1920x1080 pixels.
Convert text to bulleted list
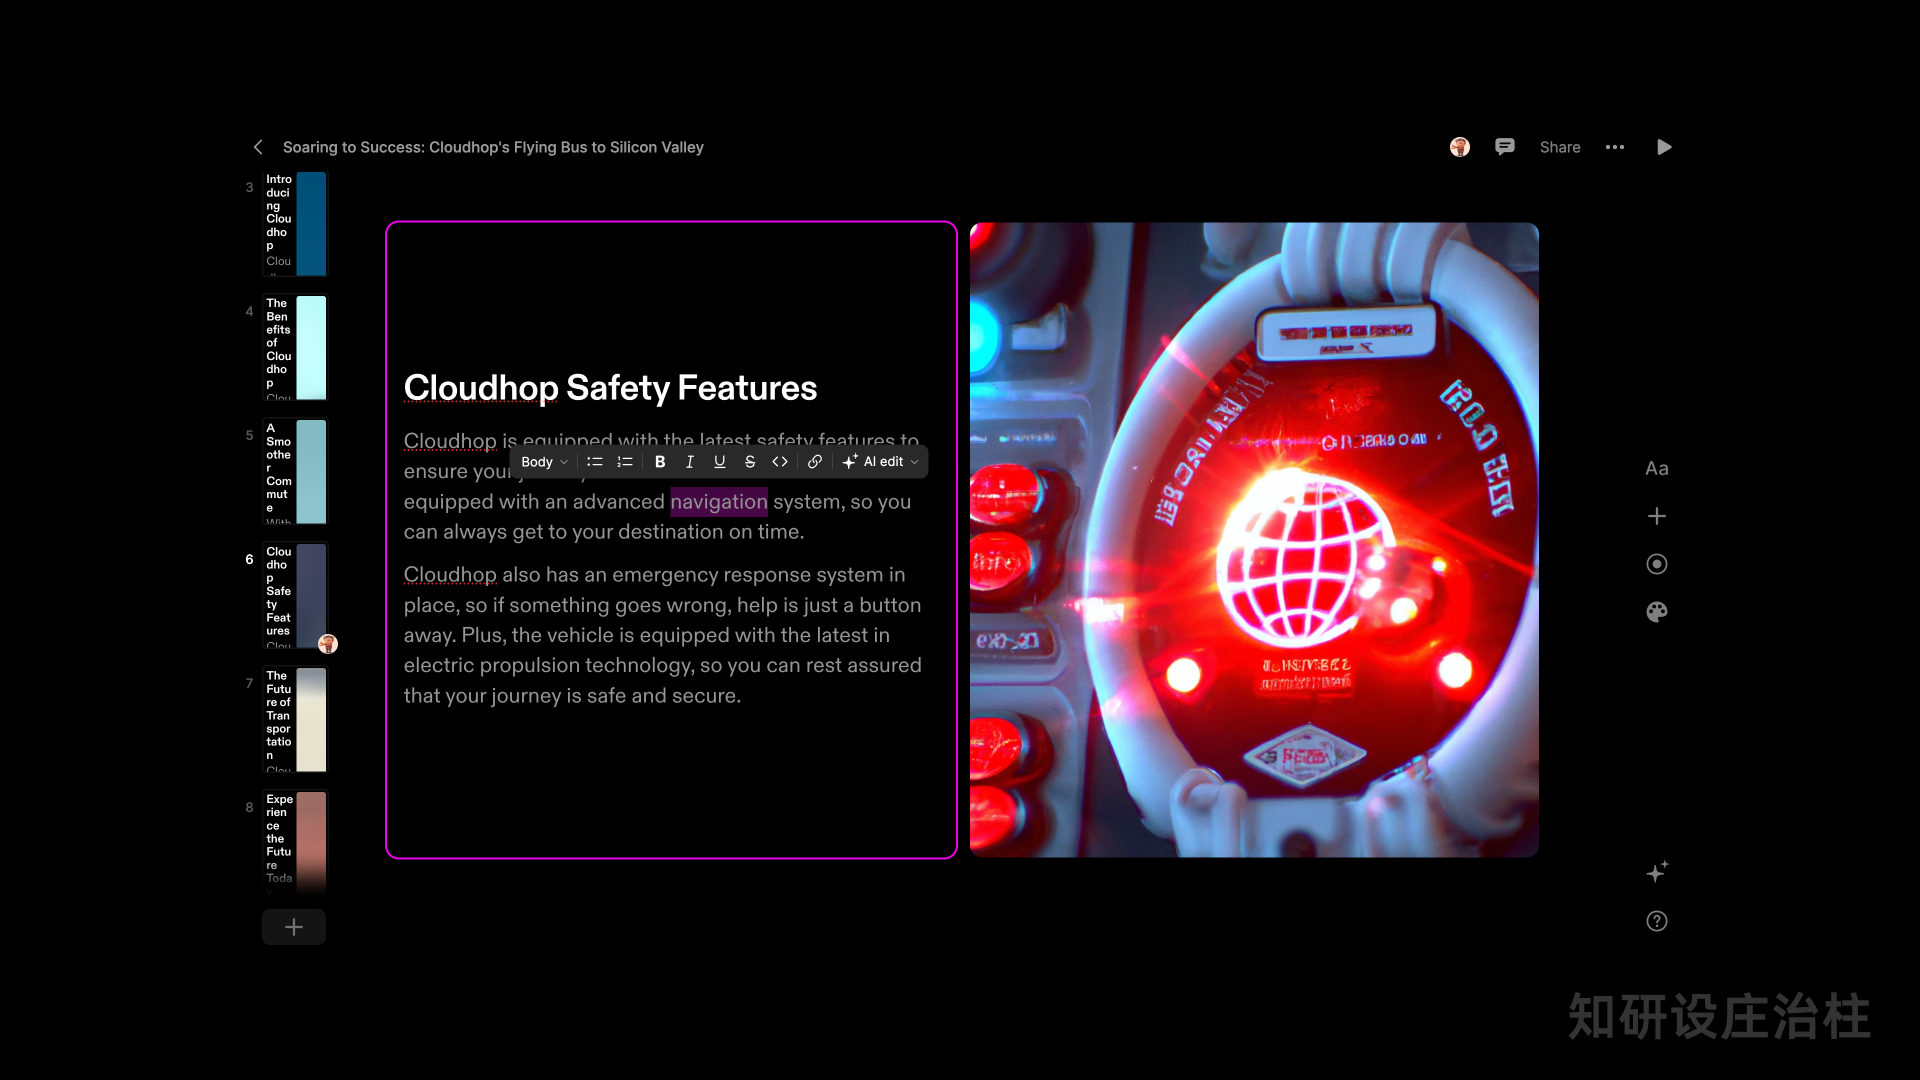(x=595, y=462)
